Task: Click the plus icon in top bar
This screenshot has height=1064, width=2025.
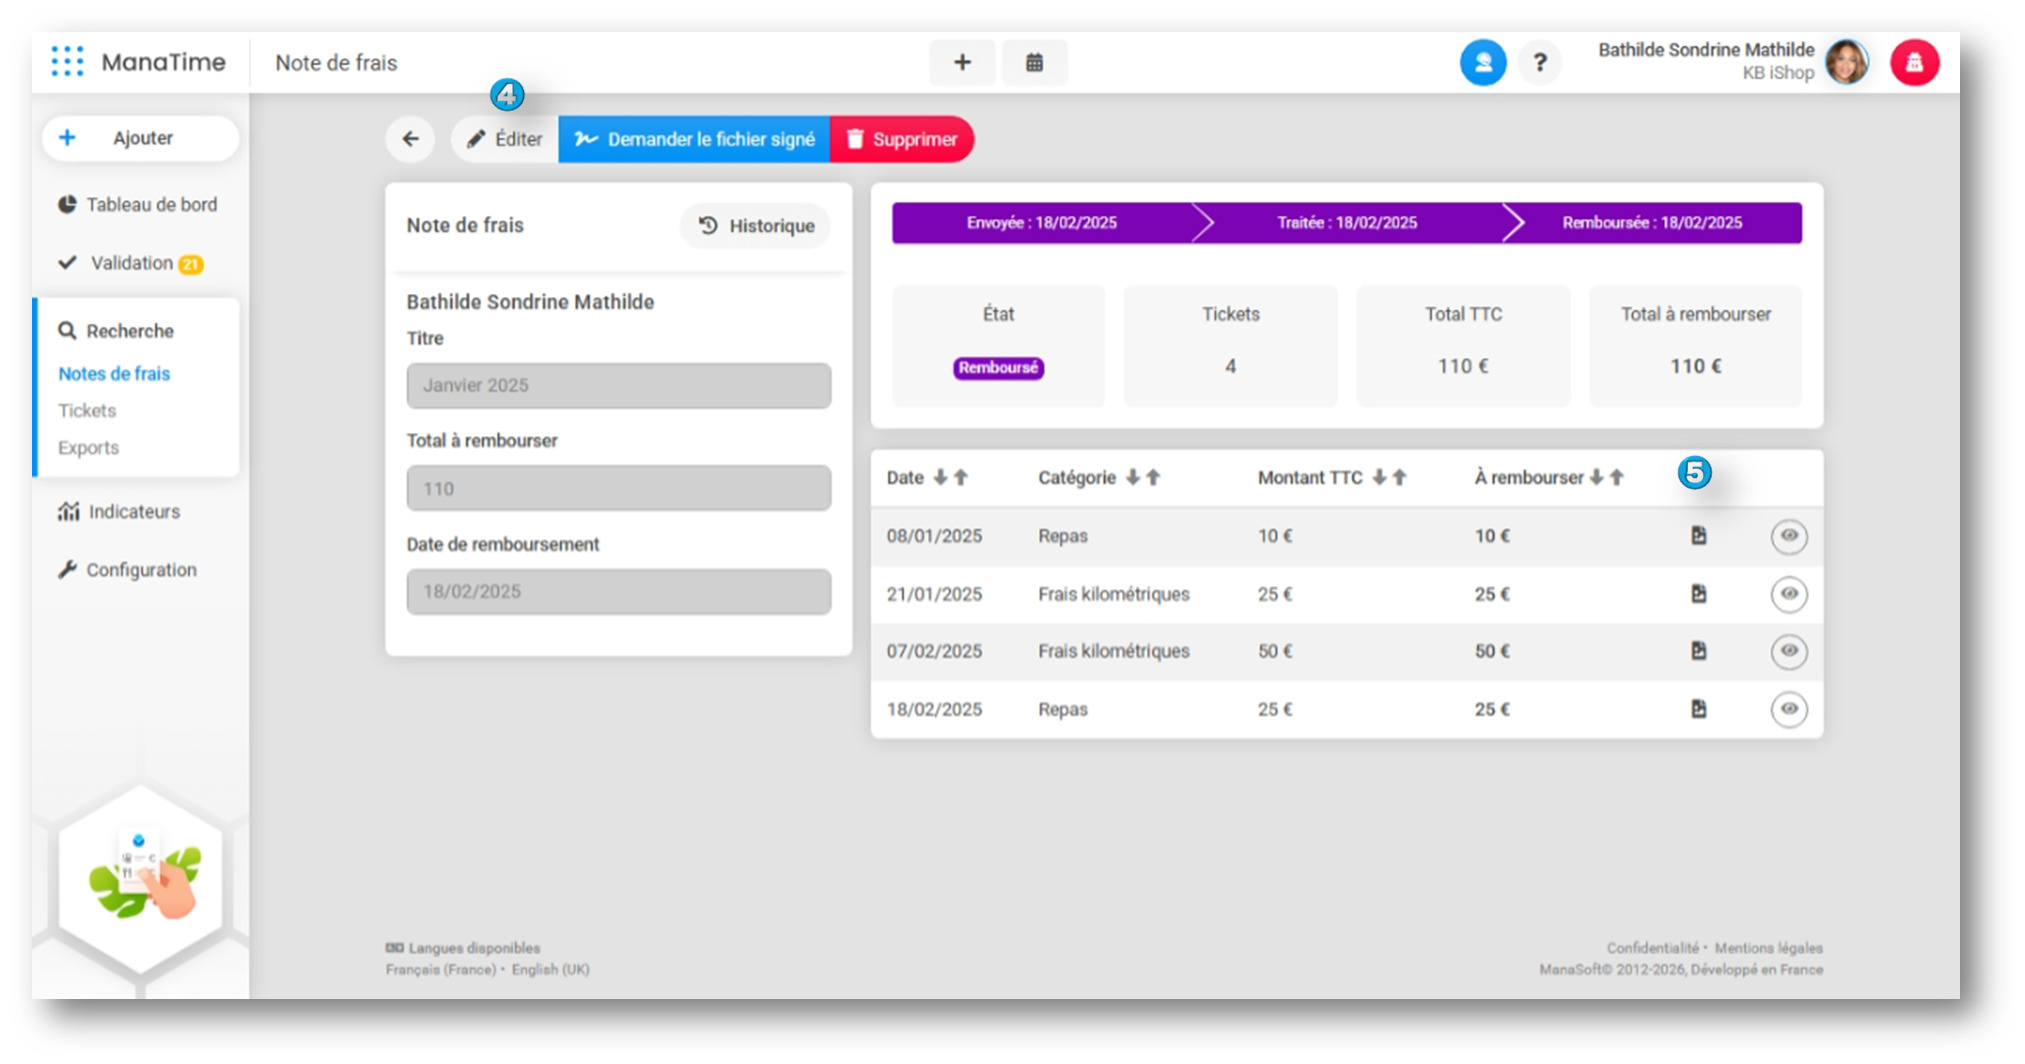Action: 961,63
